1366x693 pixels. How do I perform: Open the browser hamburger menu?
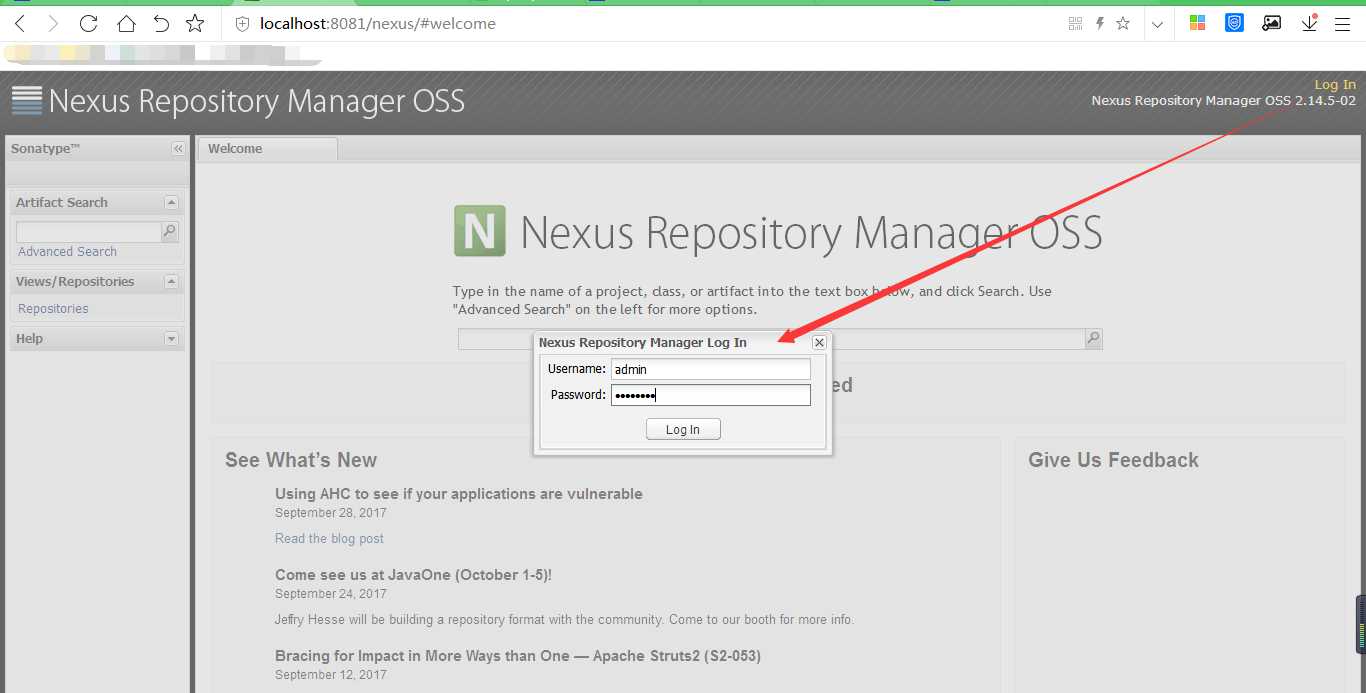[x=1343, y=23]
